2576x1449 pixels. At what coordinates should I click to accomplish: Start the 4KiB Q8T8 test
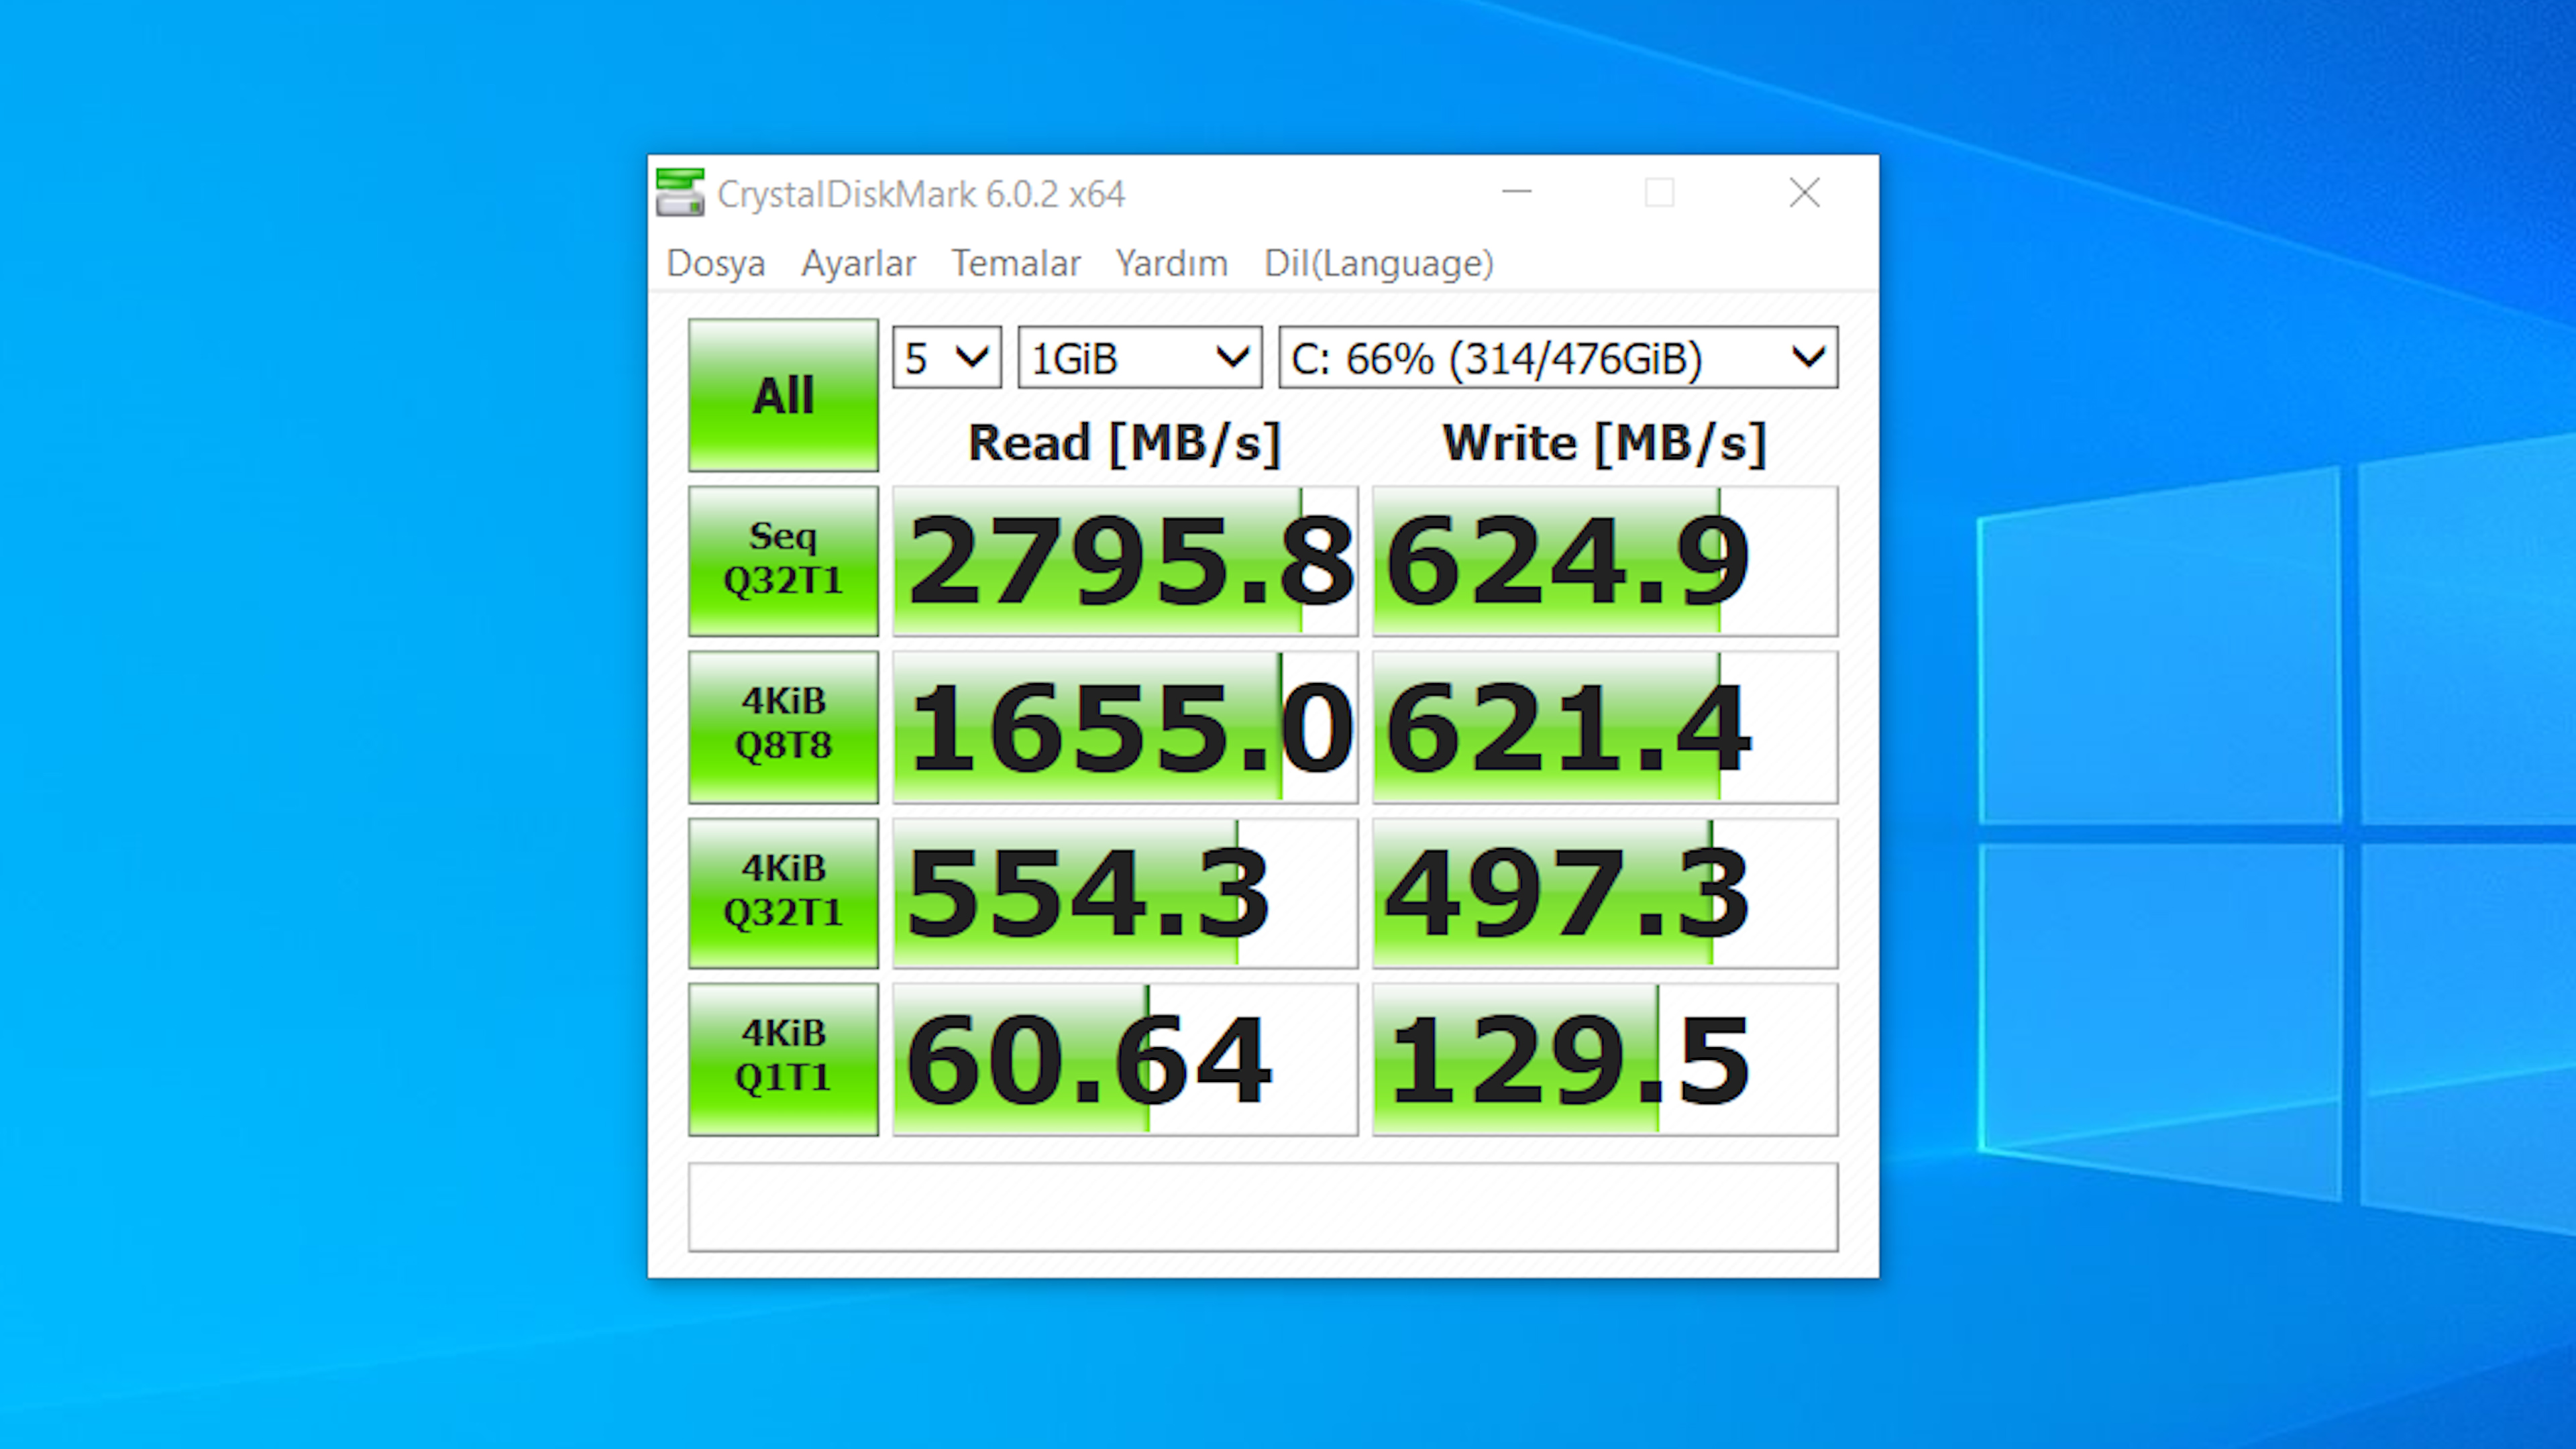(783, 727)
